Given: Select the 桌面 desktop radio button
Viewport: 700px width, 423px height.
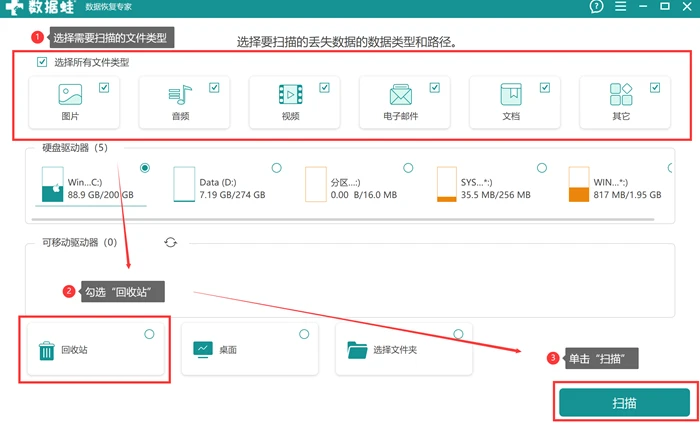Looking at the screenshot, I should [304, 334].
